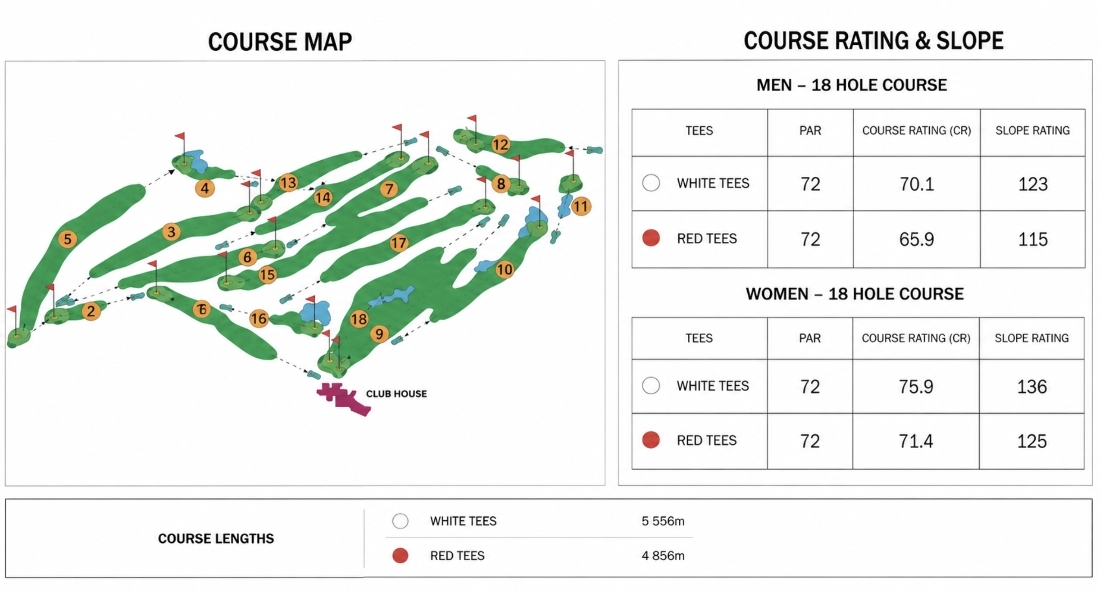Image resolution: width=1100 pixels, height=592 pixels.
Task: Select men's Red Tees red circle
Action: 651,238
